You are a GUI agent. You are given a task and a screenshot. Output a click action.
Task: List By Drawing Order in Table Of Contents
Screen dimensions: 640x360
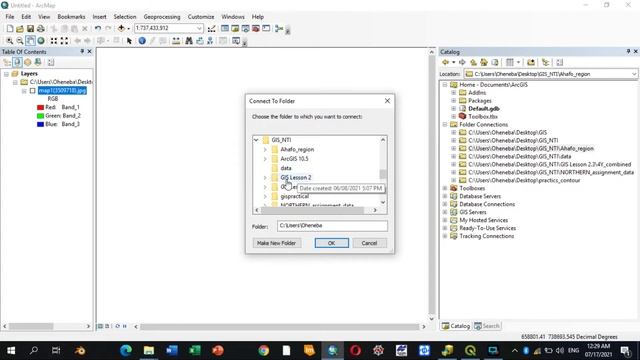[7, 62]
